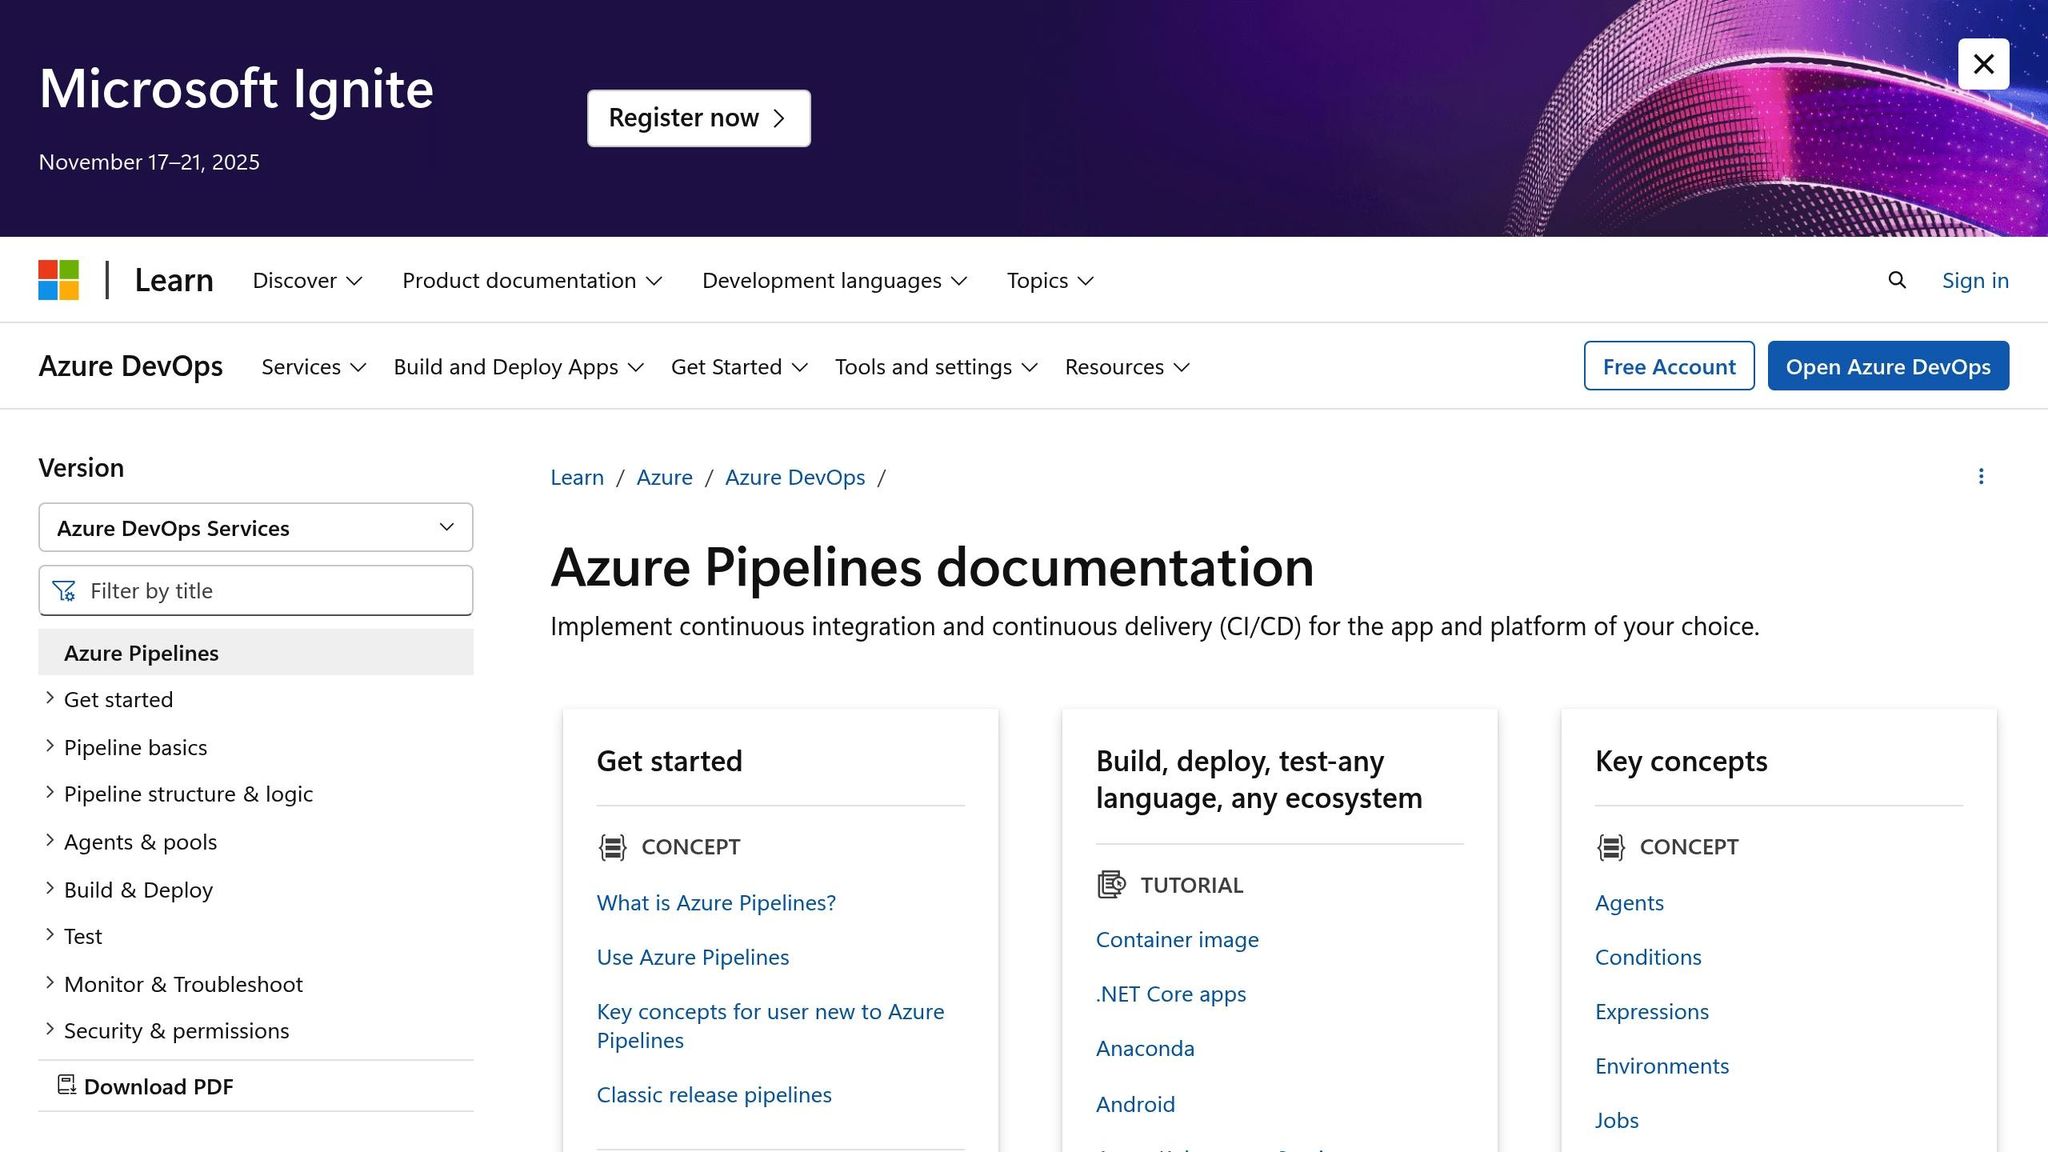
Task: Click Open Azure DevOps button
Action: [1888, 366]
